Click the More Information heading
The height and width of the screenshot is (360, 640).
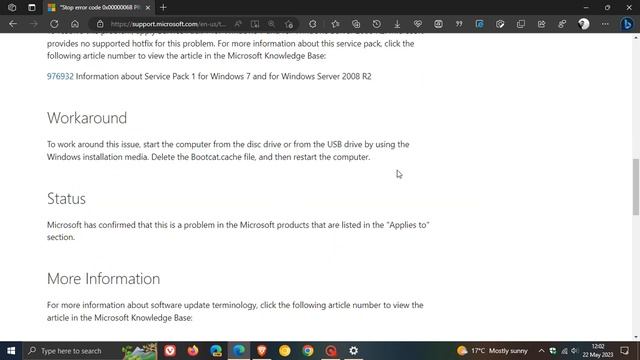[103, 279]
